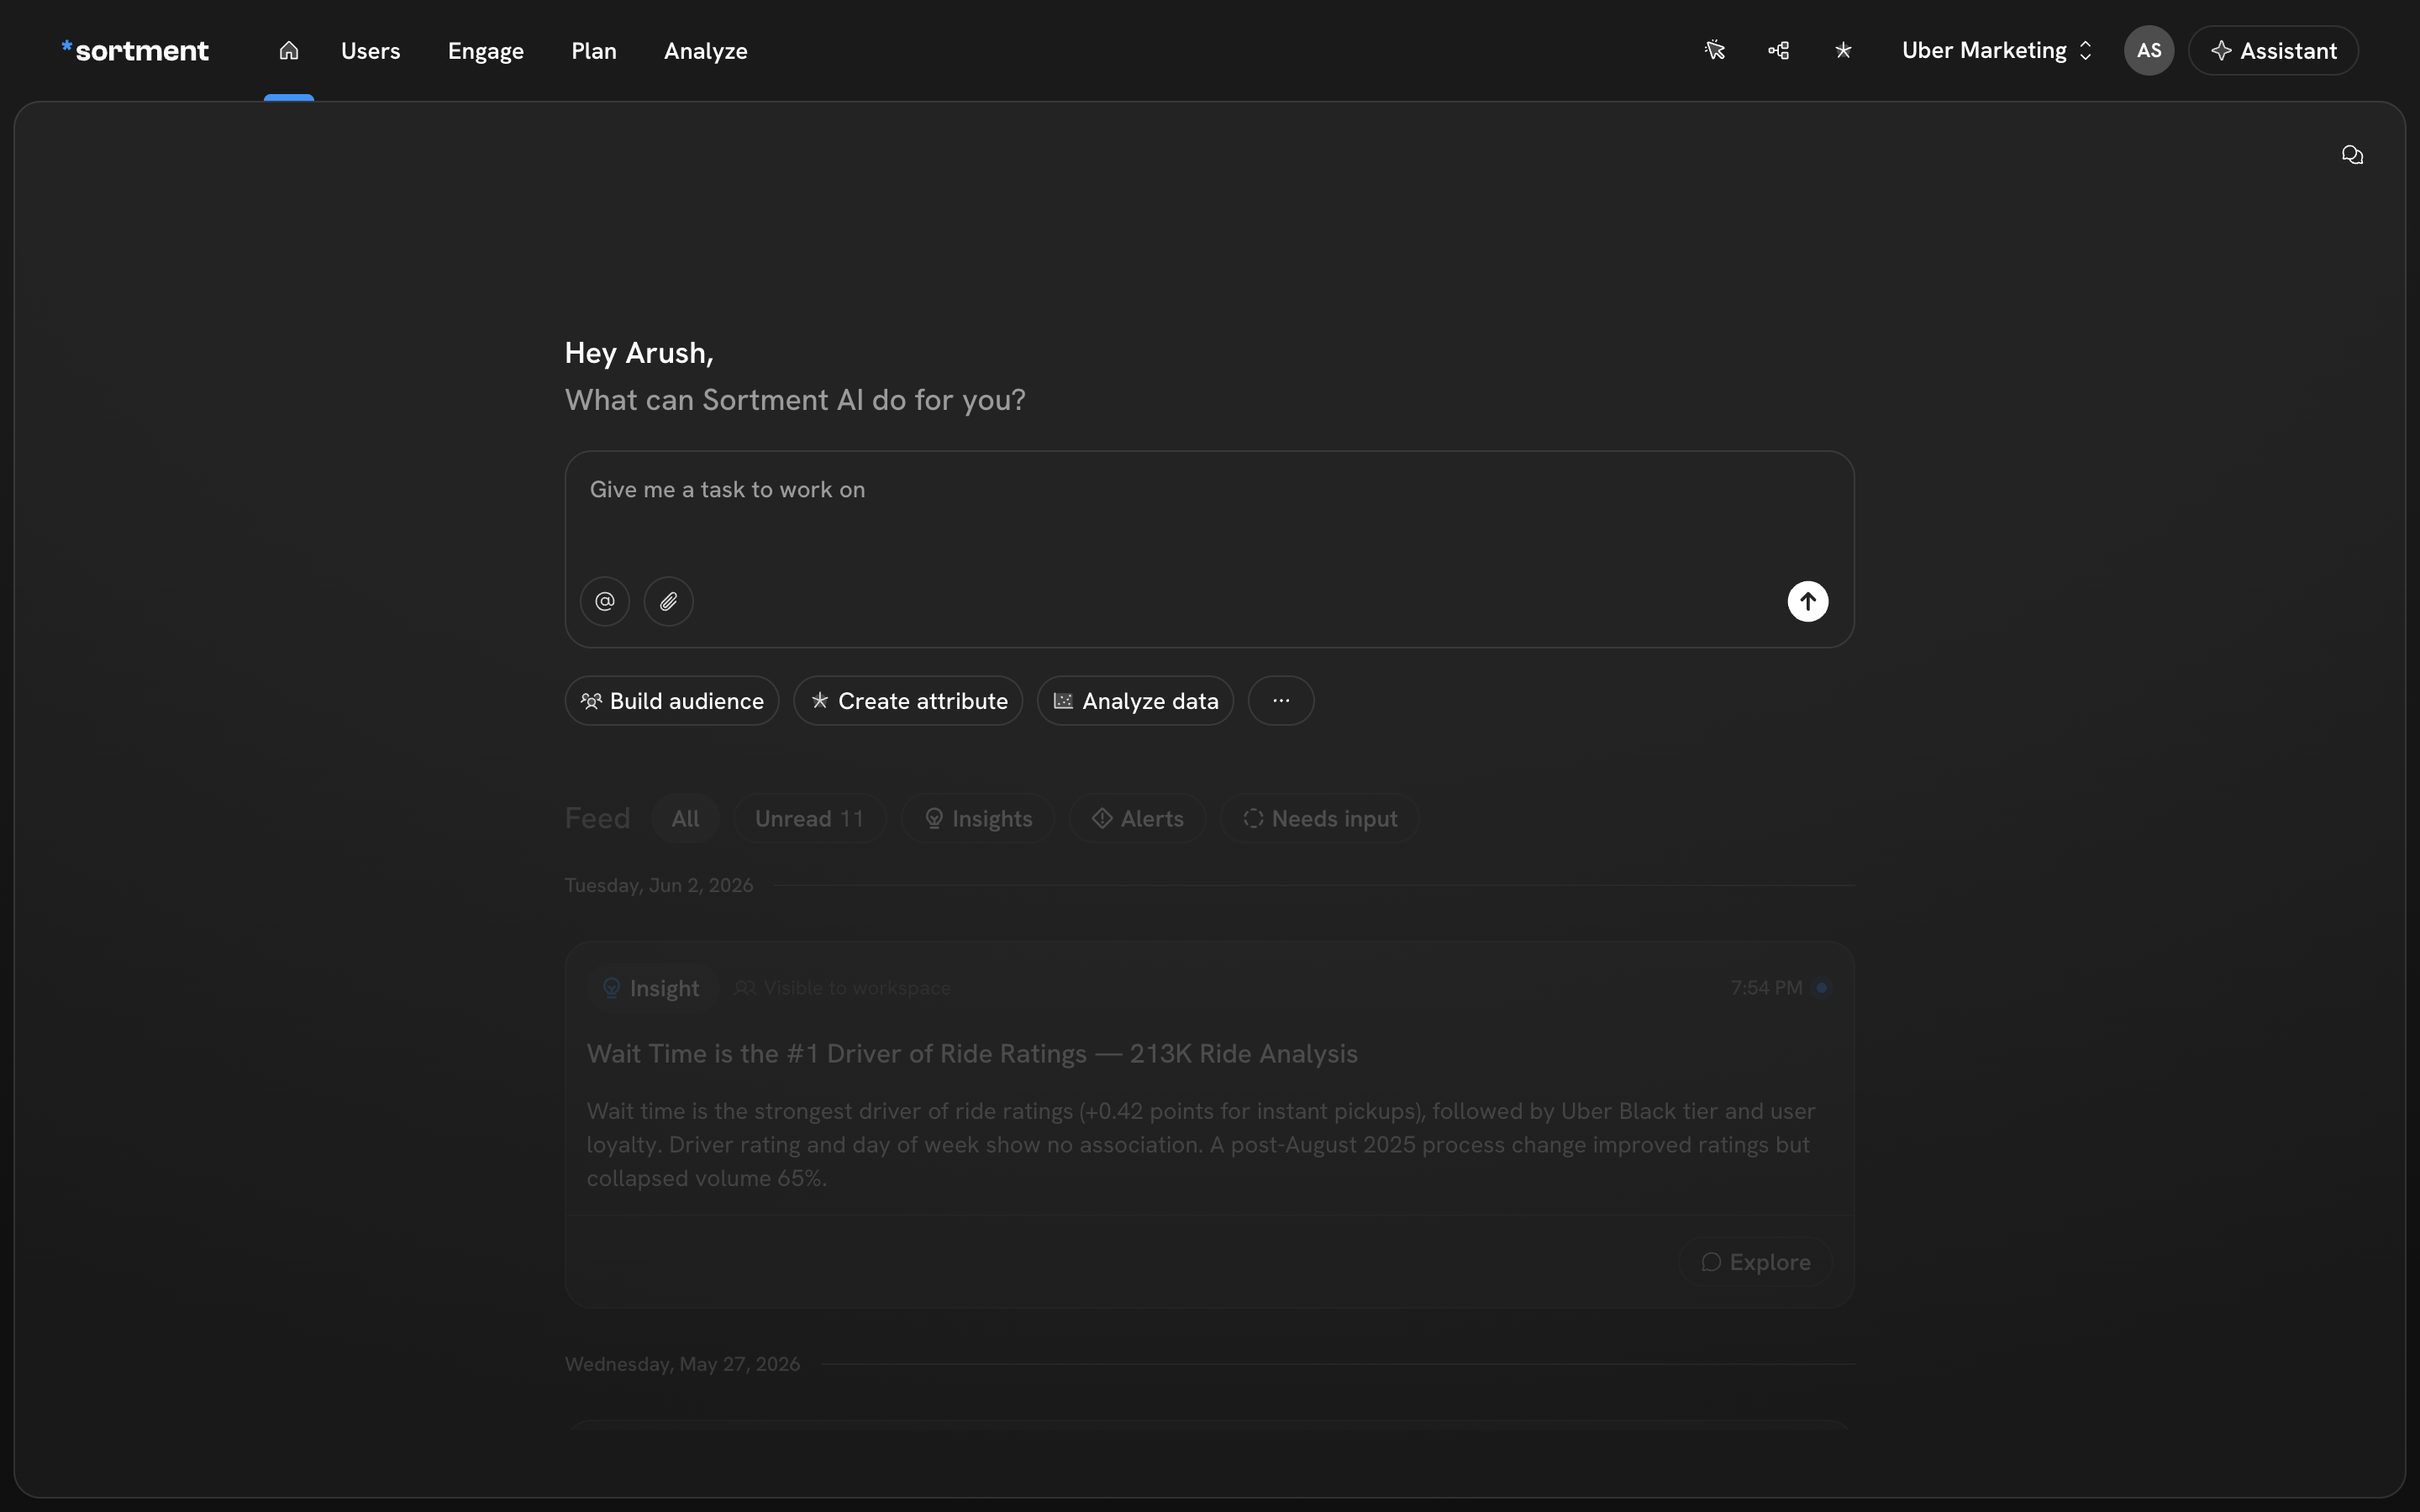Send the prompt with the arrow button
Image resolution: width=2420 pixels, height=1512 pixels.
click(x=1808, y=601)
